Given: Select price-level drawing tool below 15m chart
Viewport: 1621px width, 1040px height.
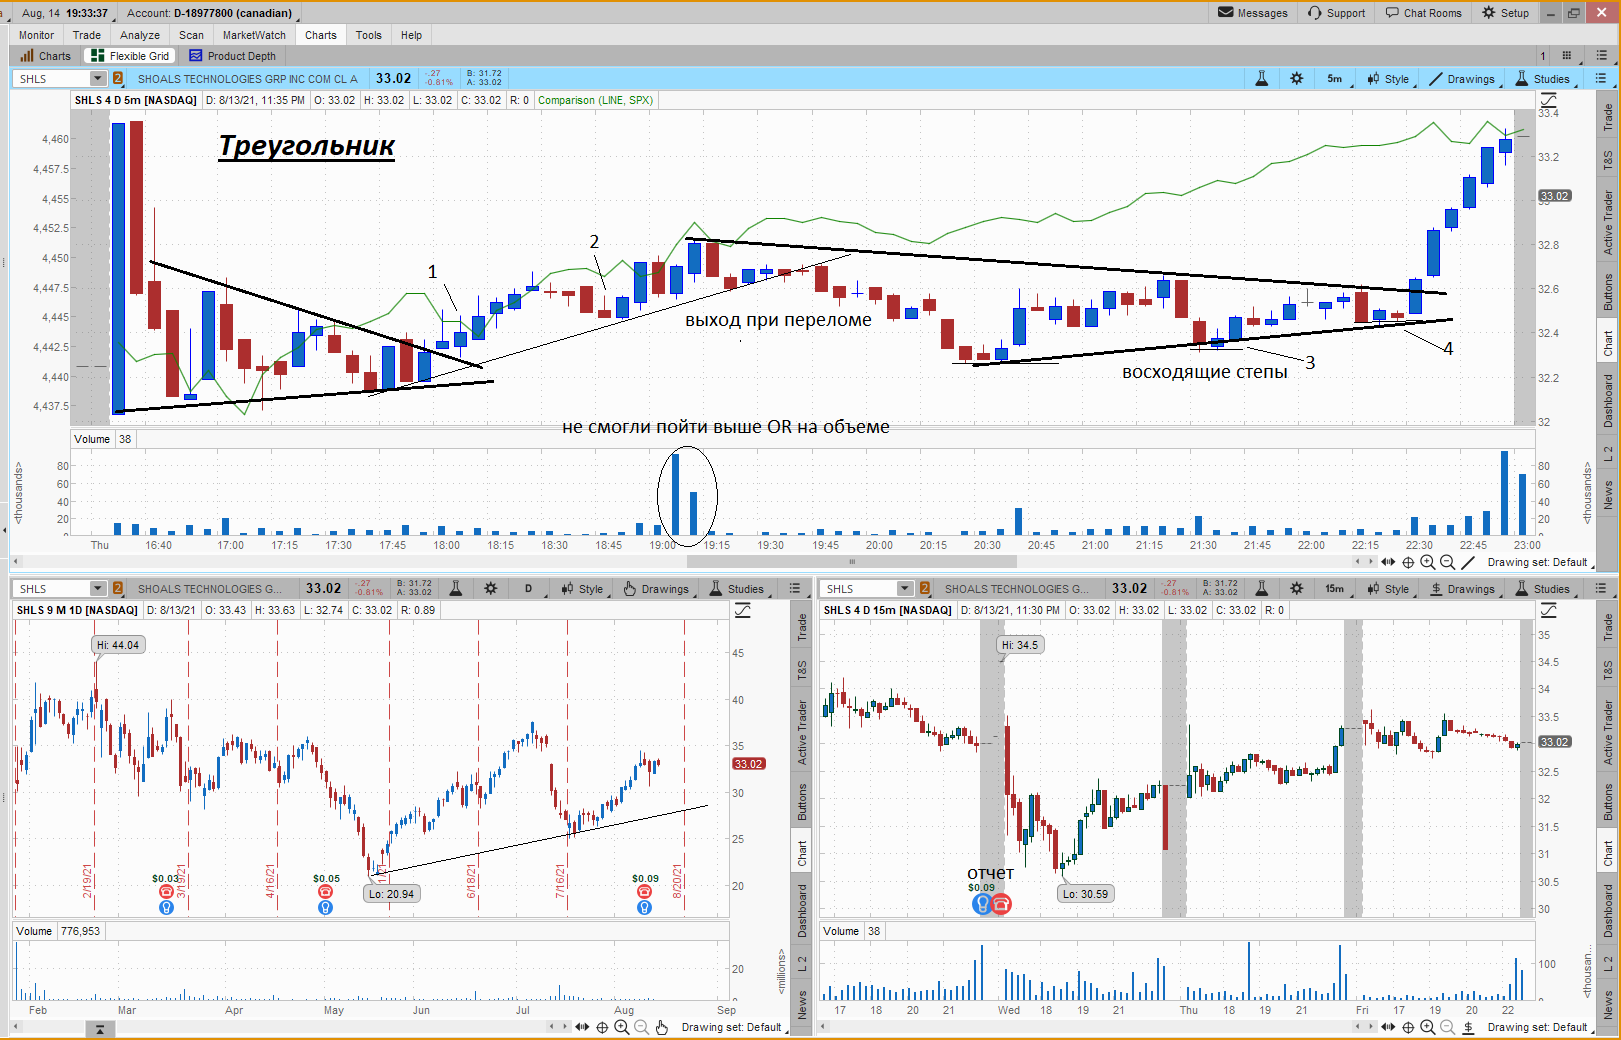Looking at the screenshot, I should click(1468, 1027).
